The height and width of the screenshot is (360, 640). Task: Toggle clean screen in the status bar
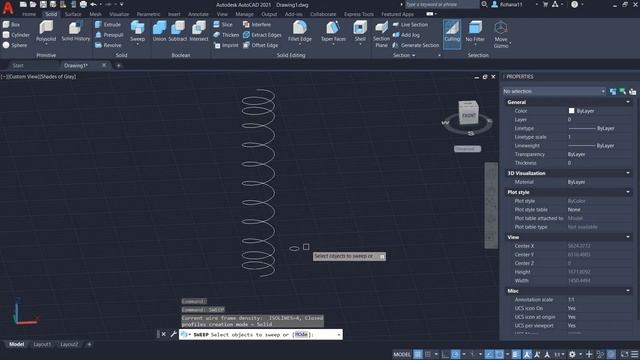click(x=625, y=354)
